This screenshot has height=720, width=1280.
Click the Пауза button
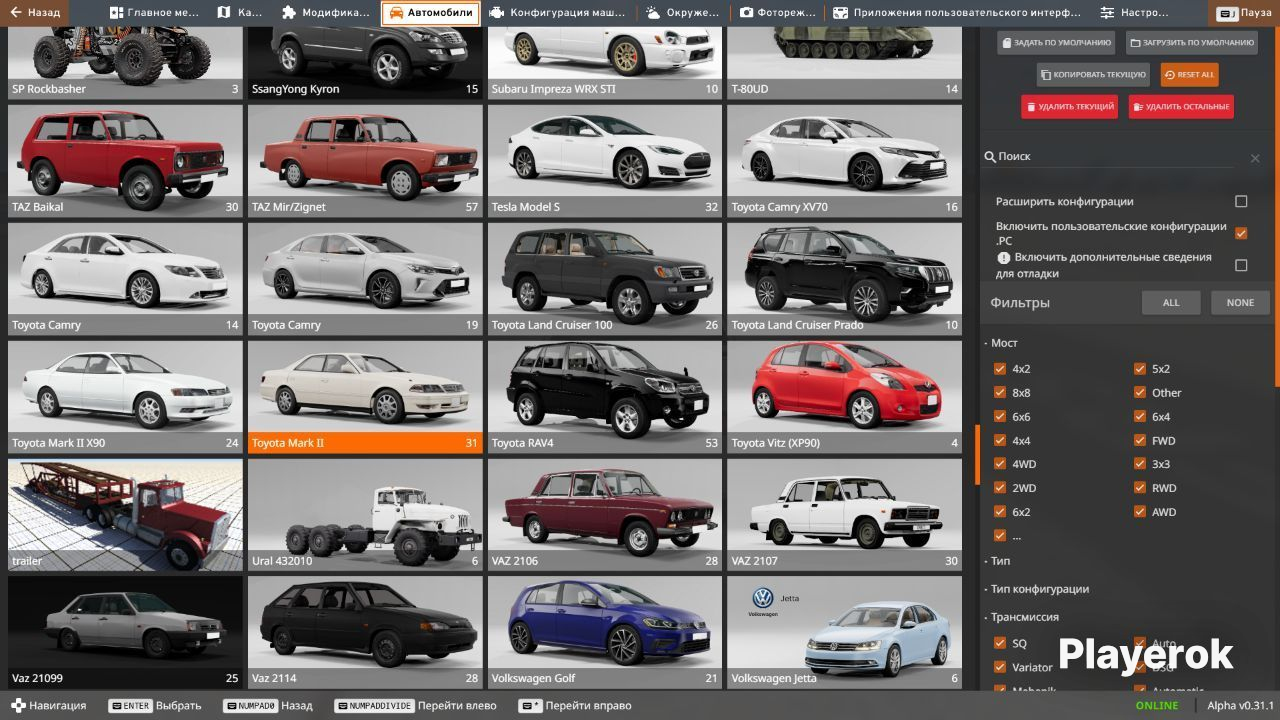pos(1244,13)
